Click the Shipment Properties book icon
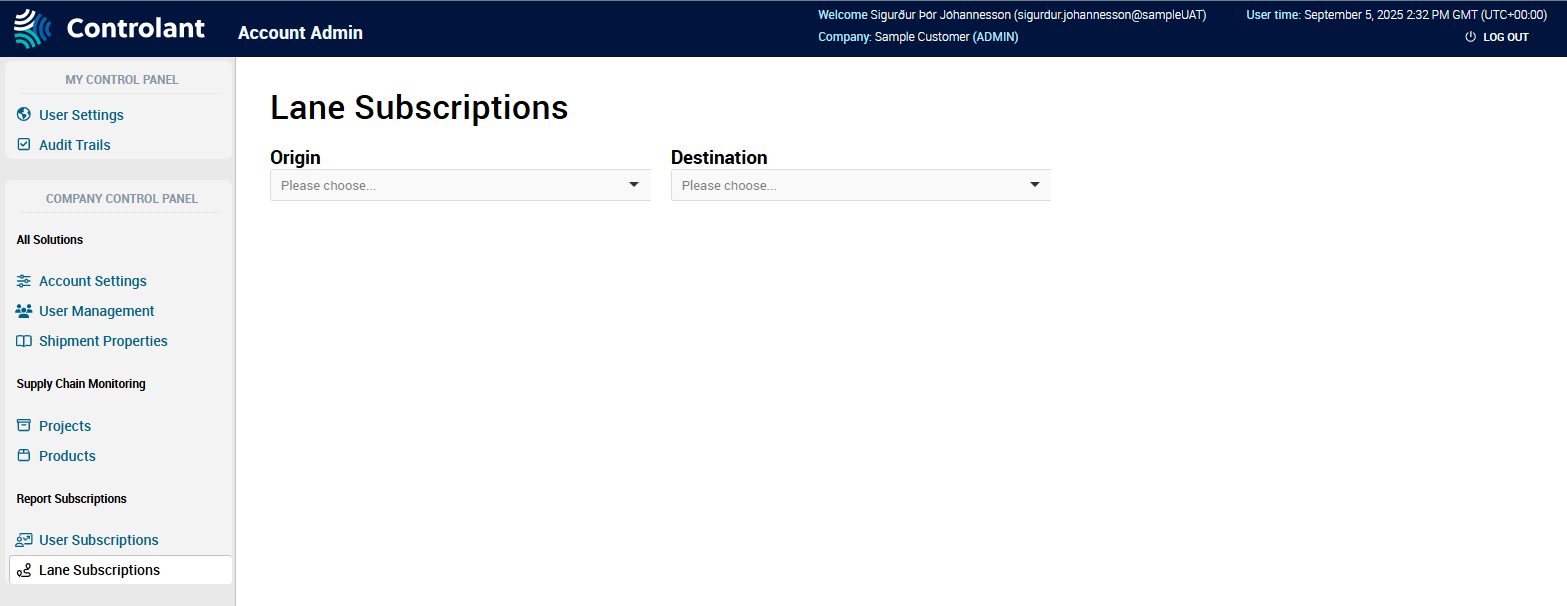This screenshot has width=1567, height=606. (x=24, y=341)
